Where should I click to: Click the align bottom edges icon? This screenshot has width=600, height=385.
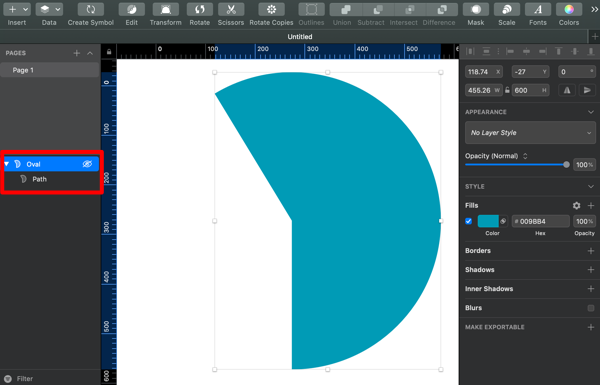click(591, 51)
